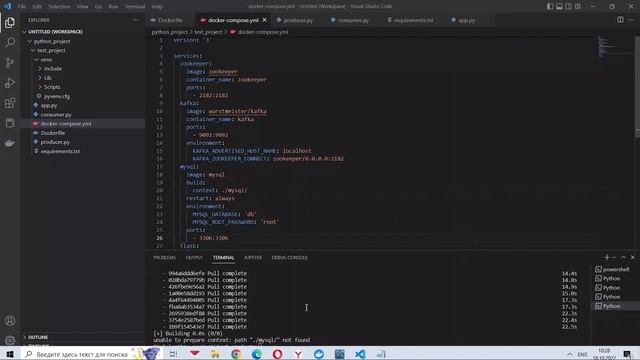Open the Source Control view

pos(10,62)
